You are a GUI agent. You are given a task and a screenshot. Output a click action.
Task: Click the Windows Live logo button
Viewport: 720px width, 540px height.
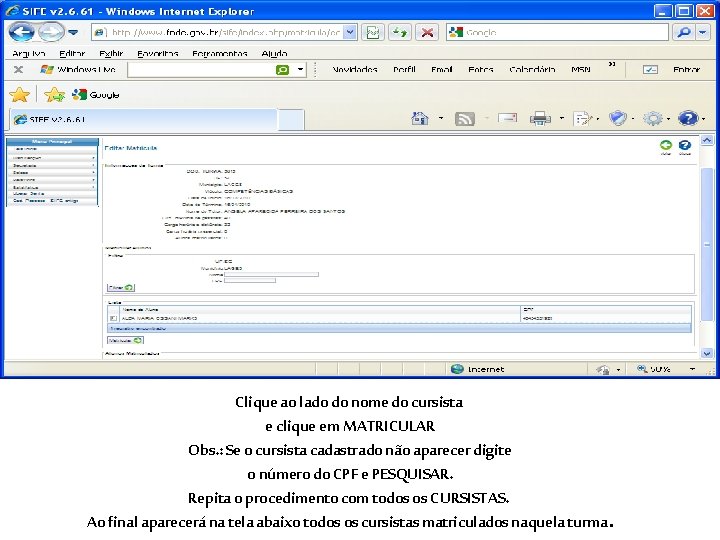[78, 69]
